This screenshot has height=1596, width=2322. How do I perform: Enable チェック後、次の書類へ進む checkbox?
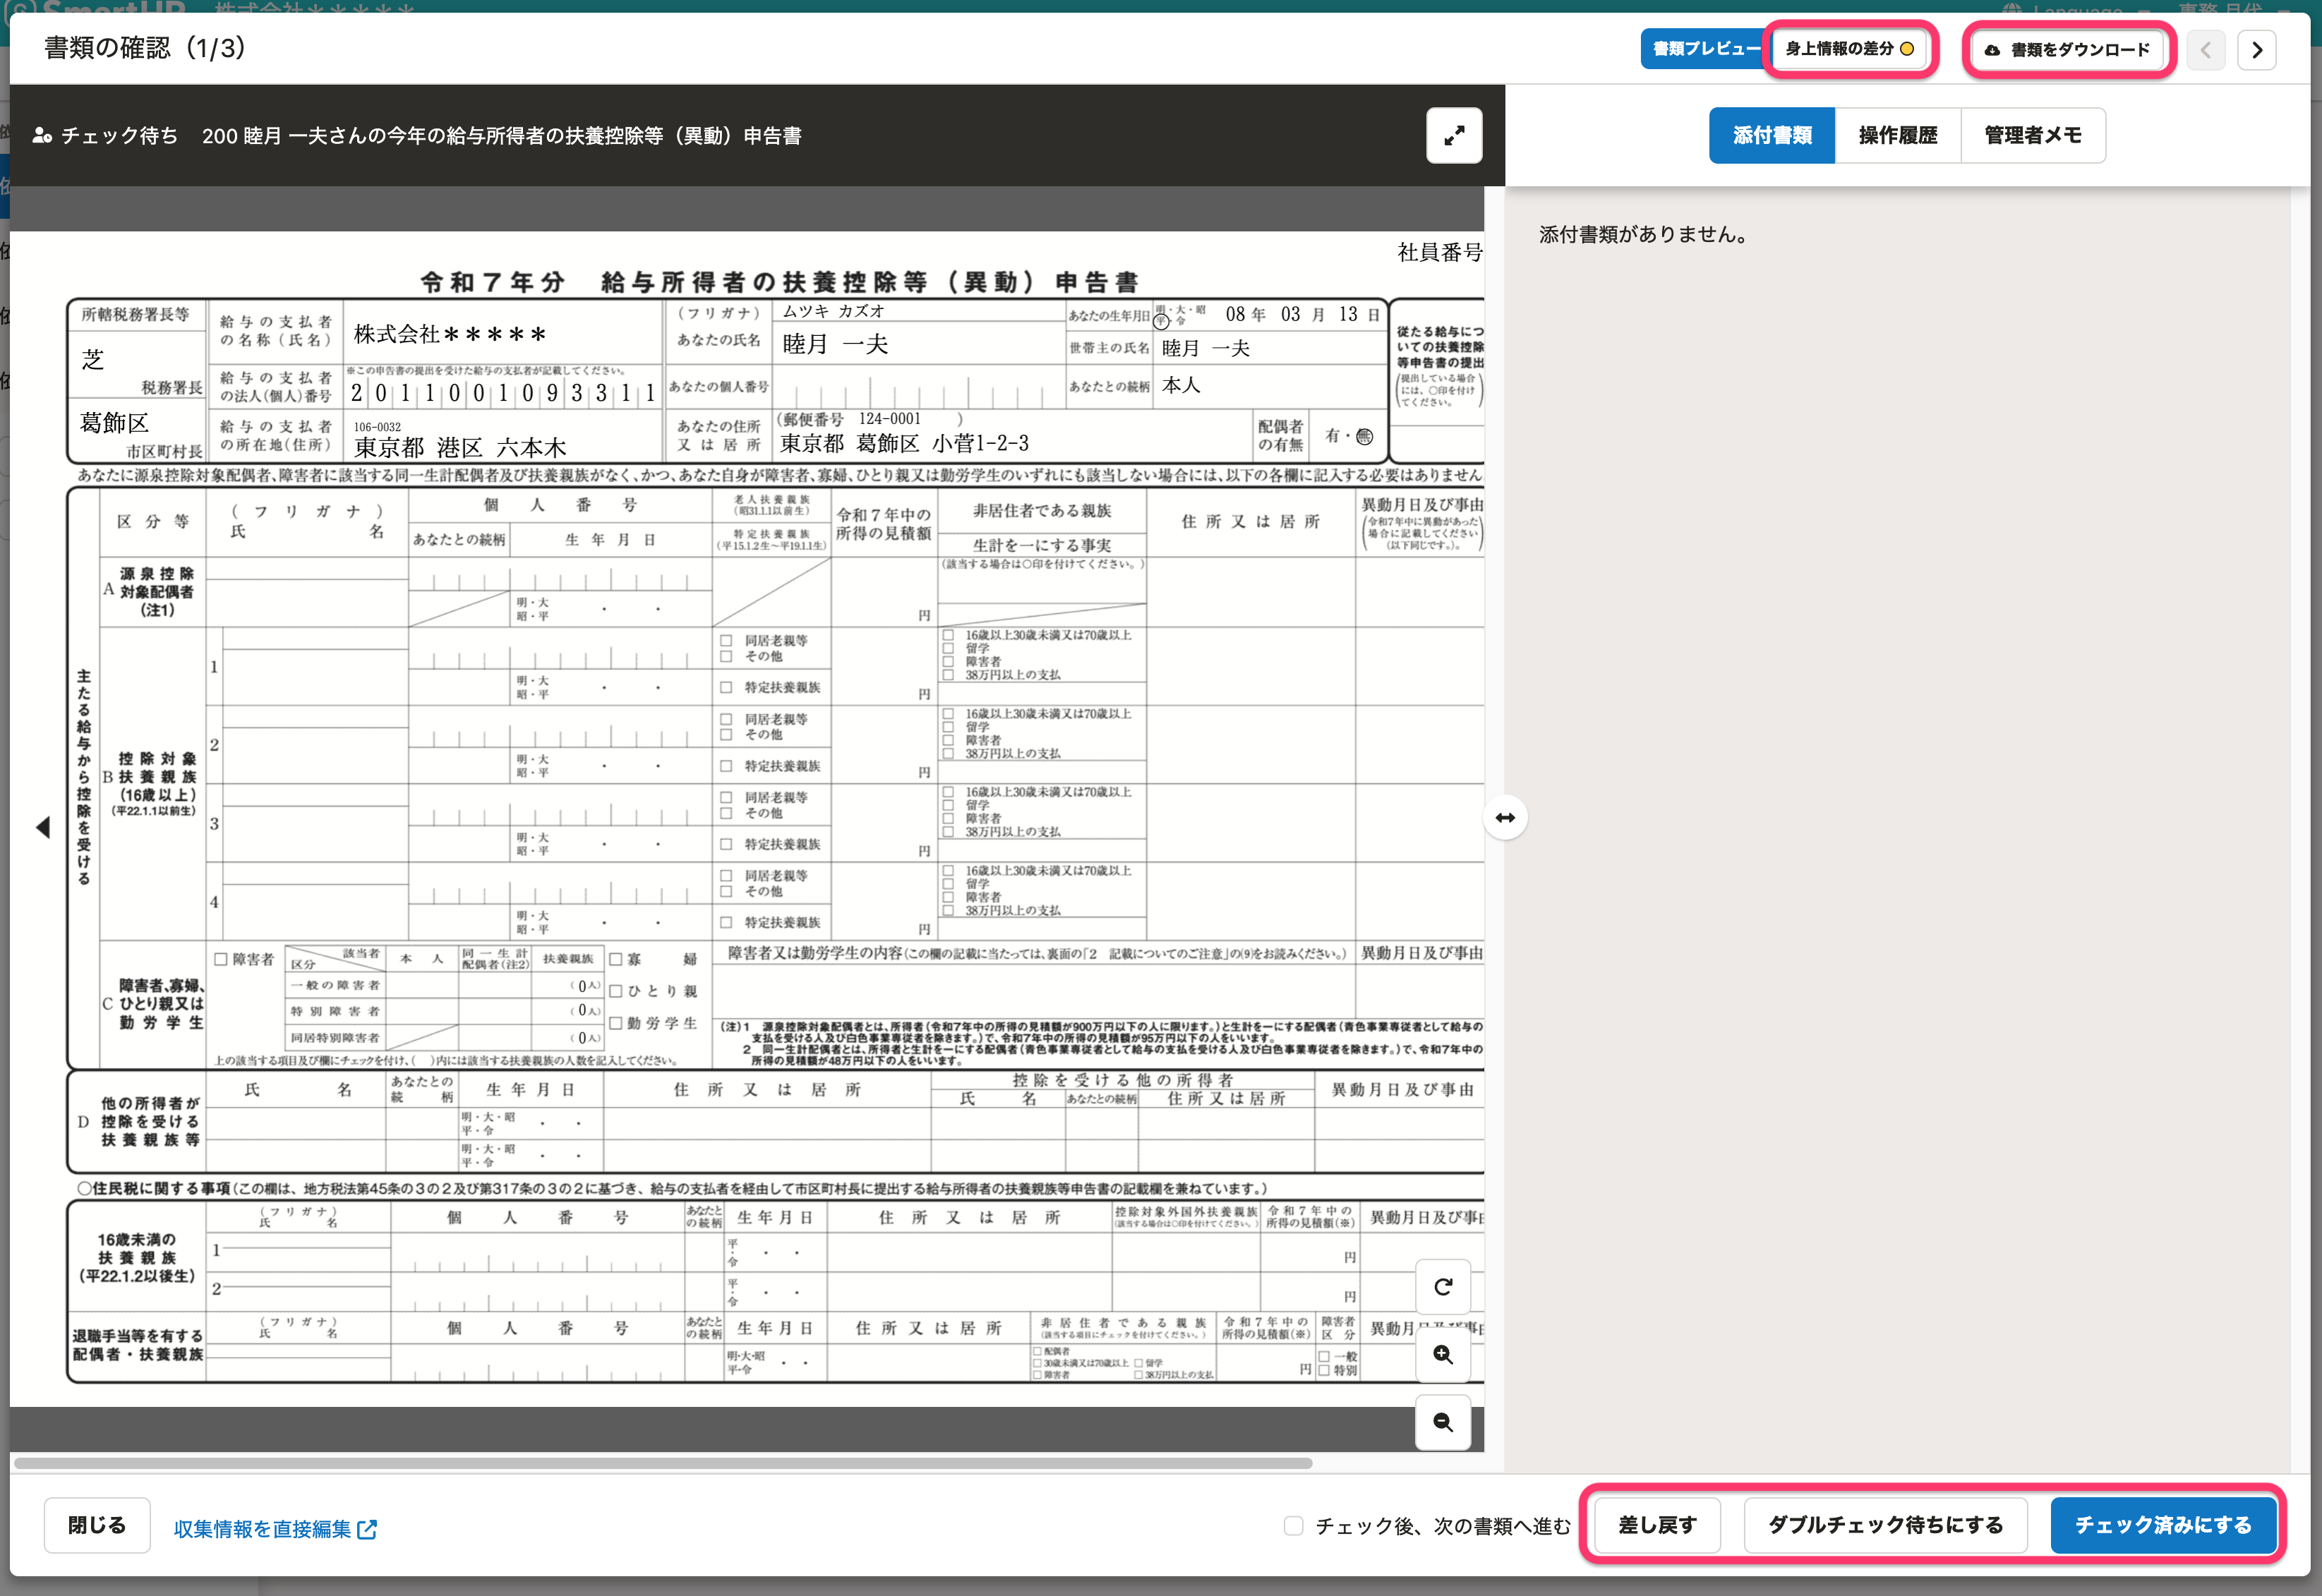[x=1293, y=1525]
